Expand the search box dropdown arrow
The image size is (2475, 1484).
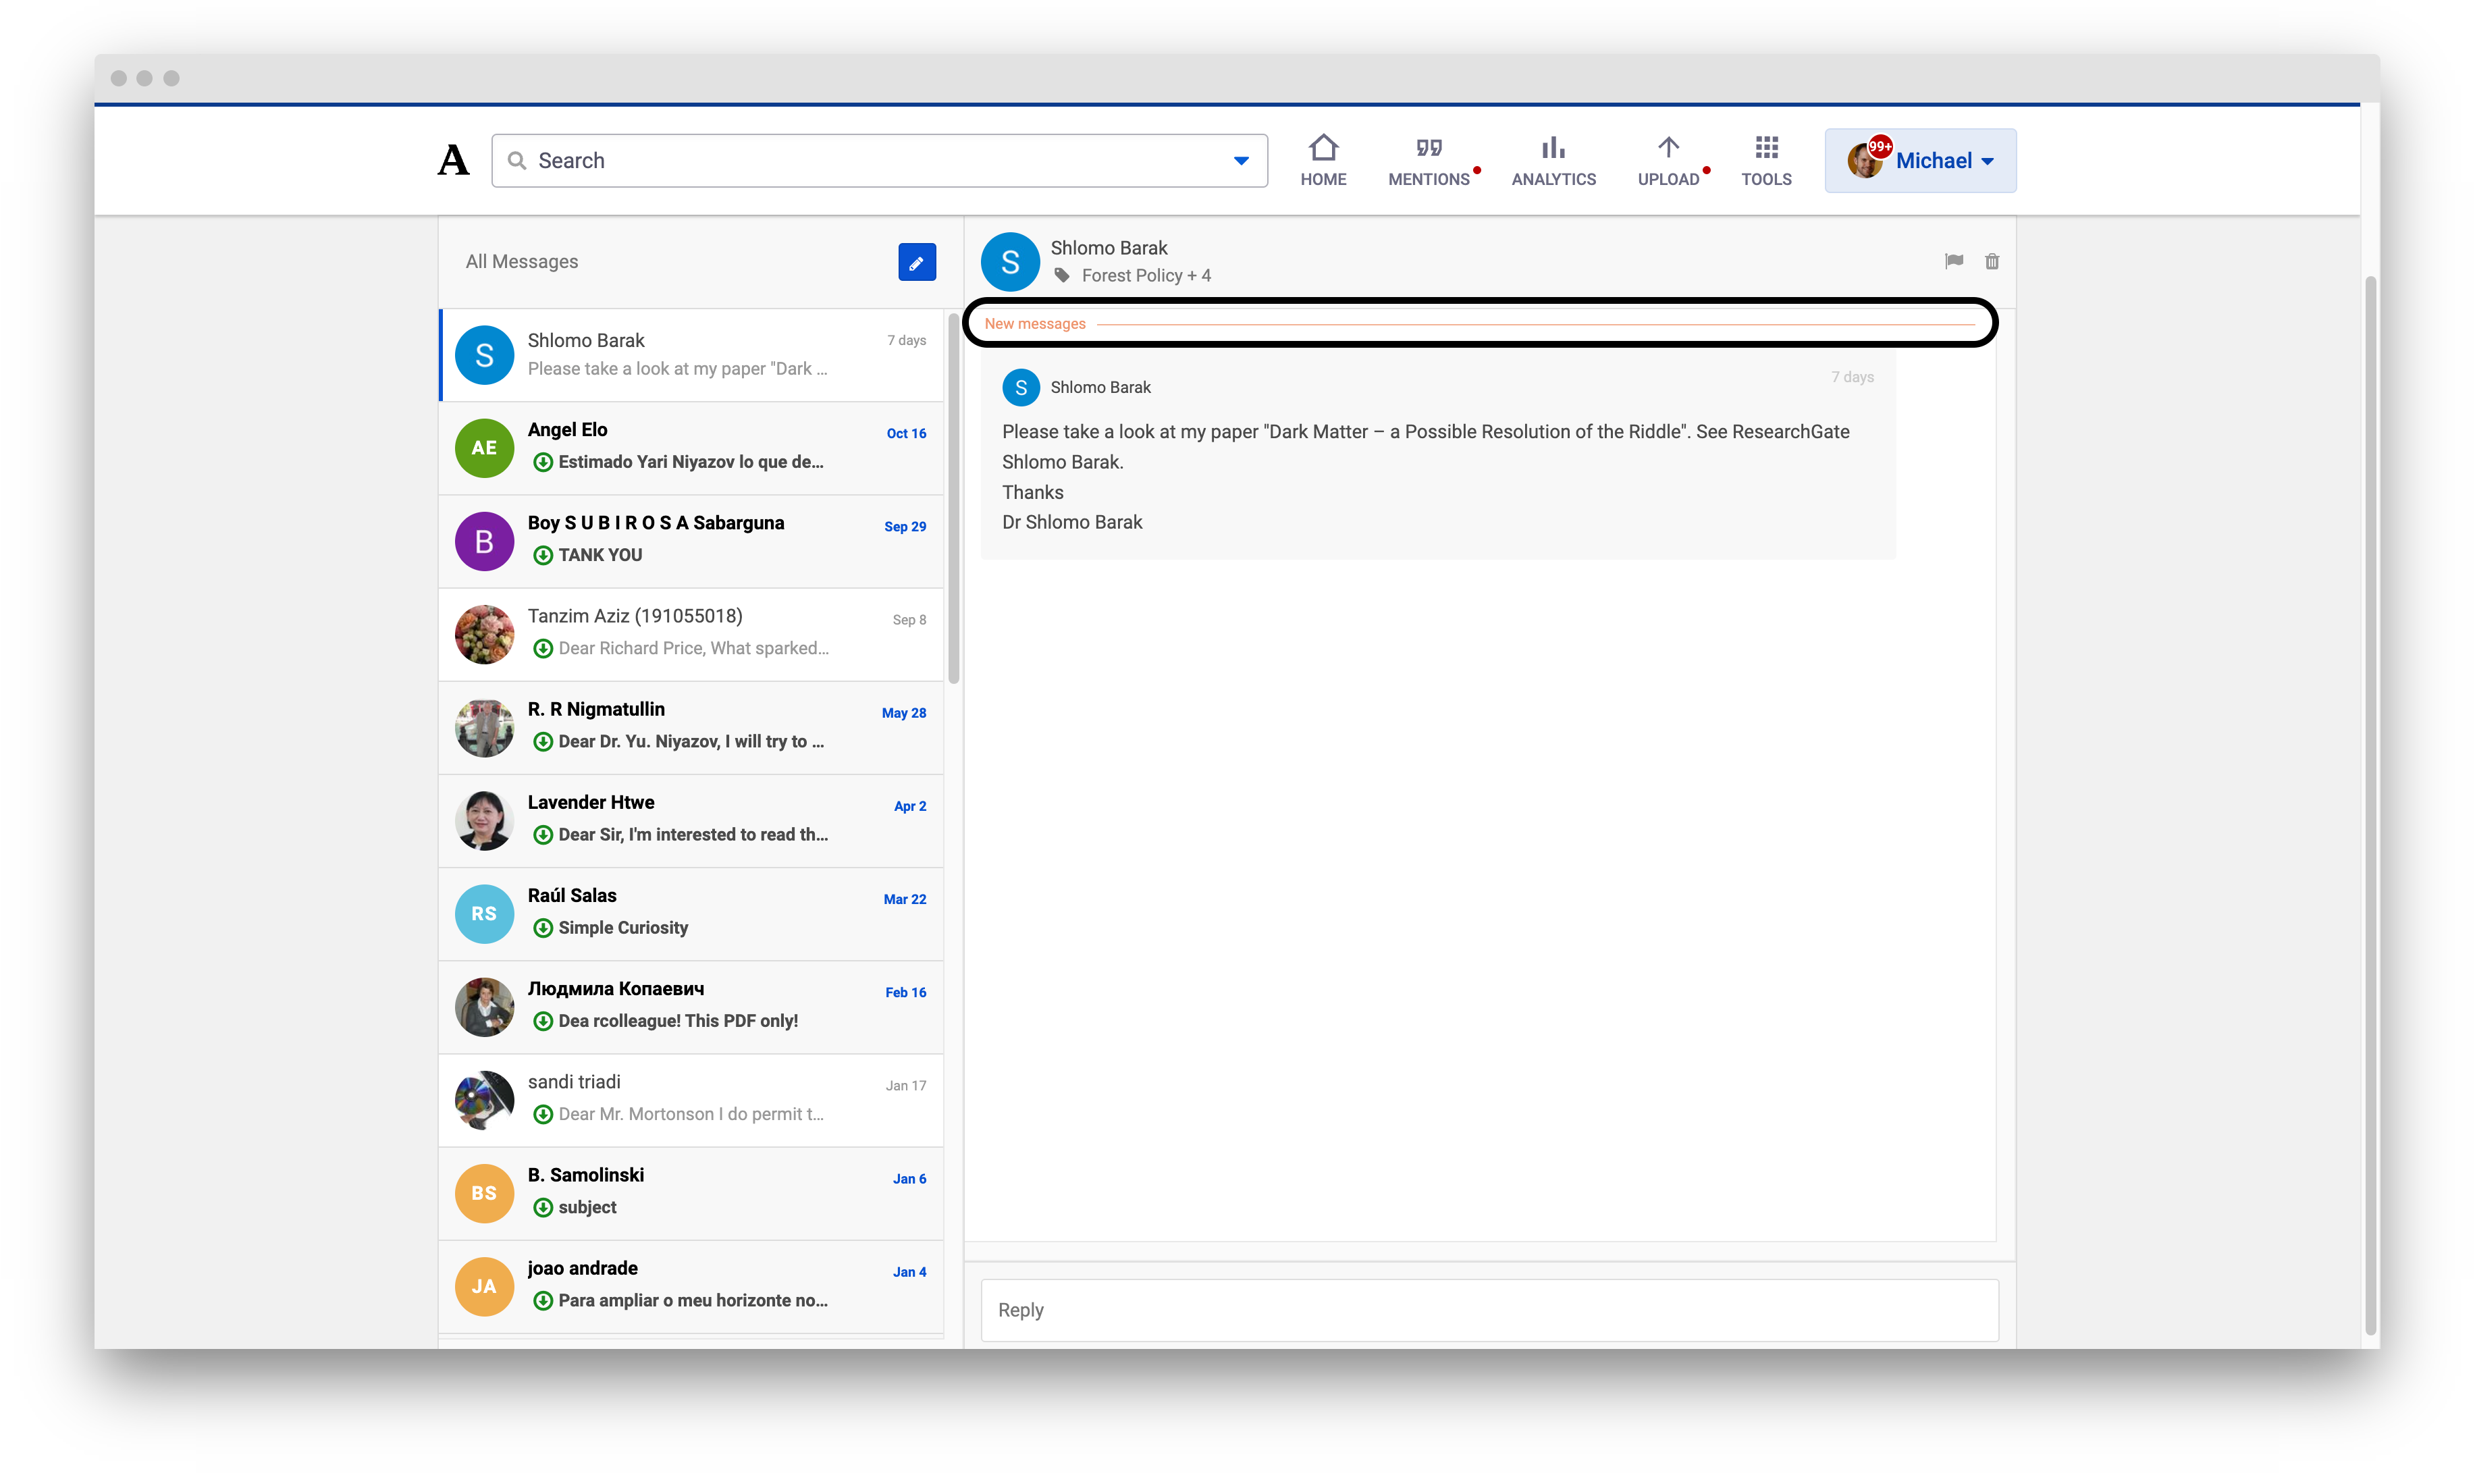click(1240, 161)
